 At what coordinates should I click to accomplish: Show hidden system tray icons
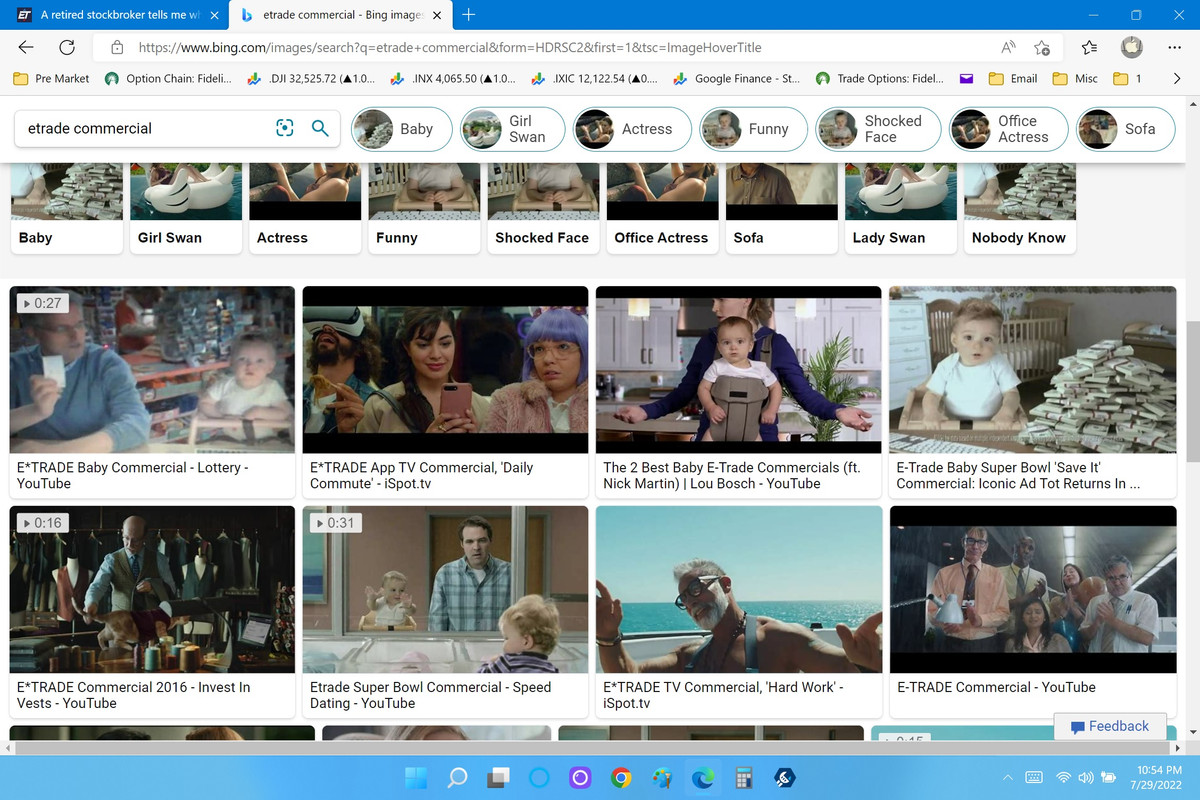[x=1008, y=777]
